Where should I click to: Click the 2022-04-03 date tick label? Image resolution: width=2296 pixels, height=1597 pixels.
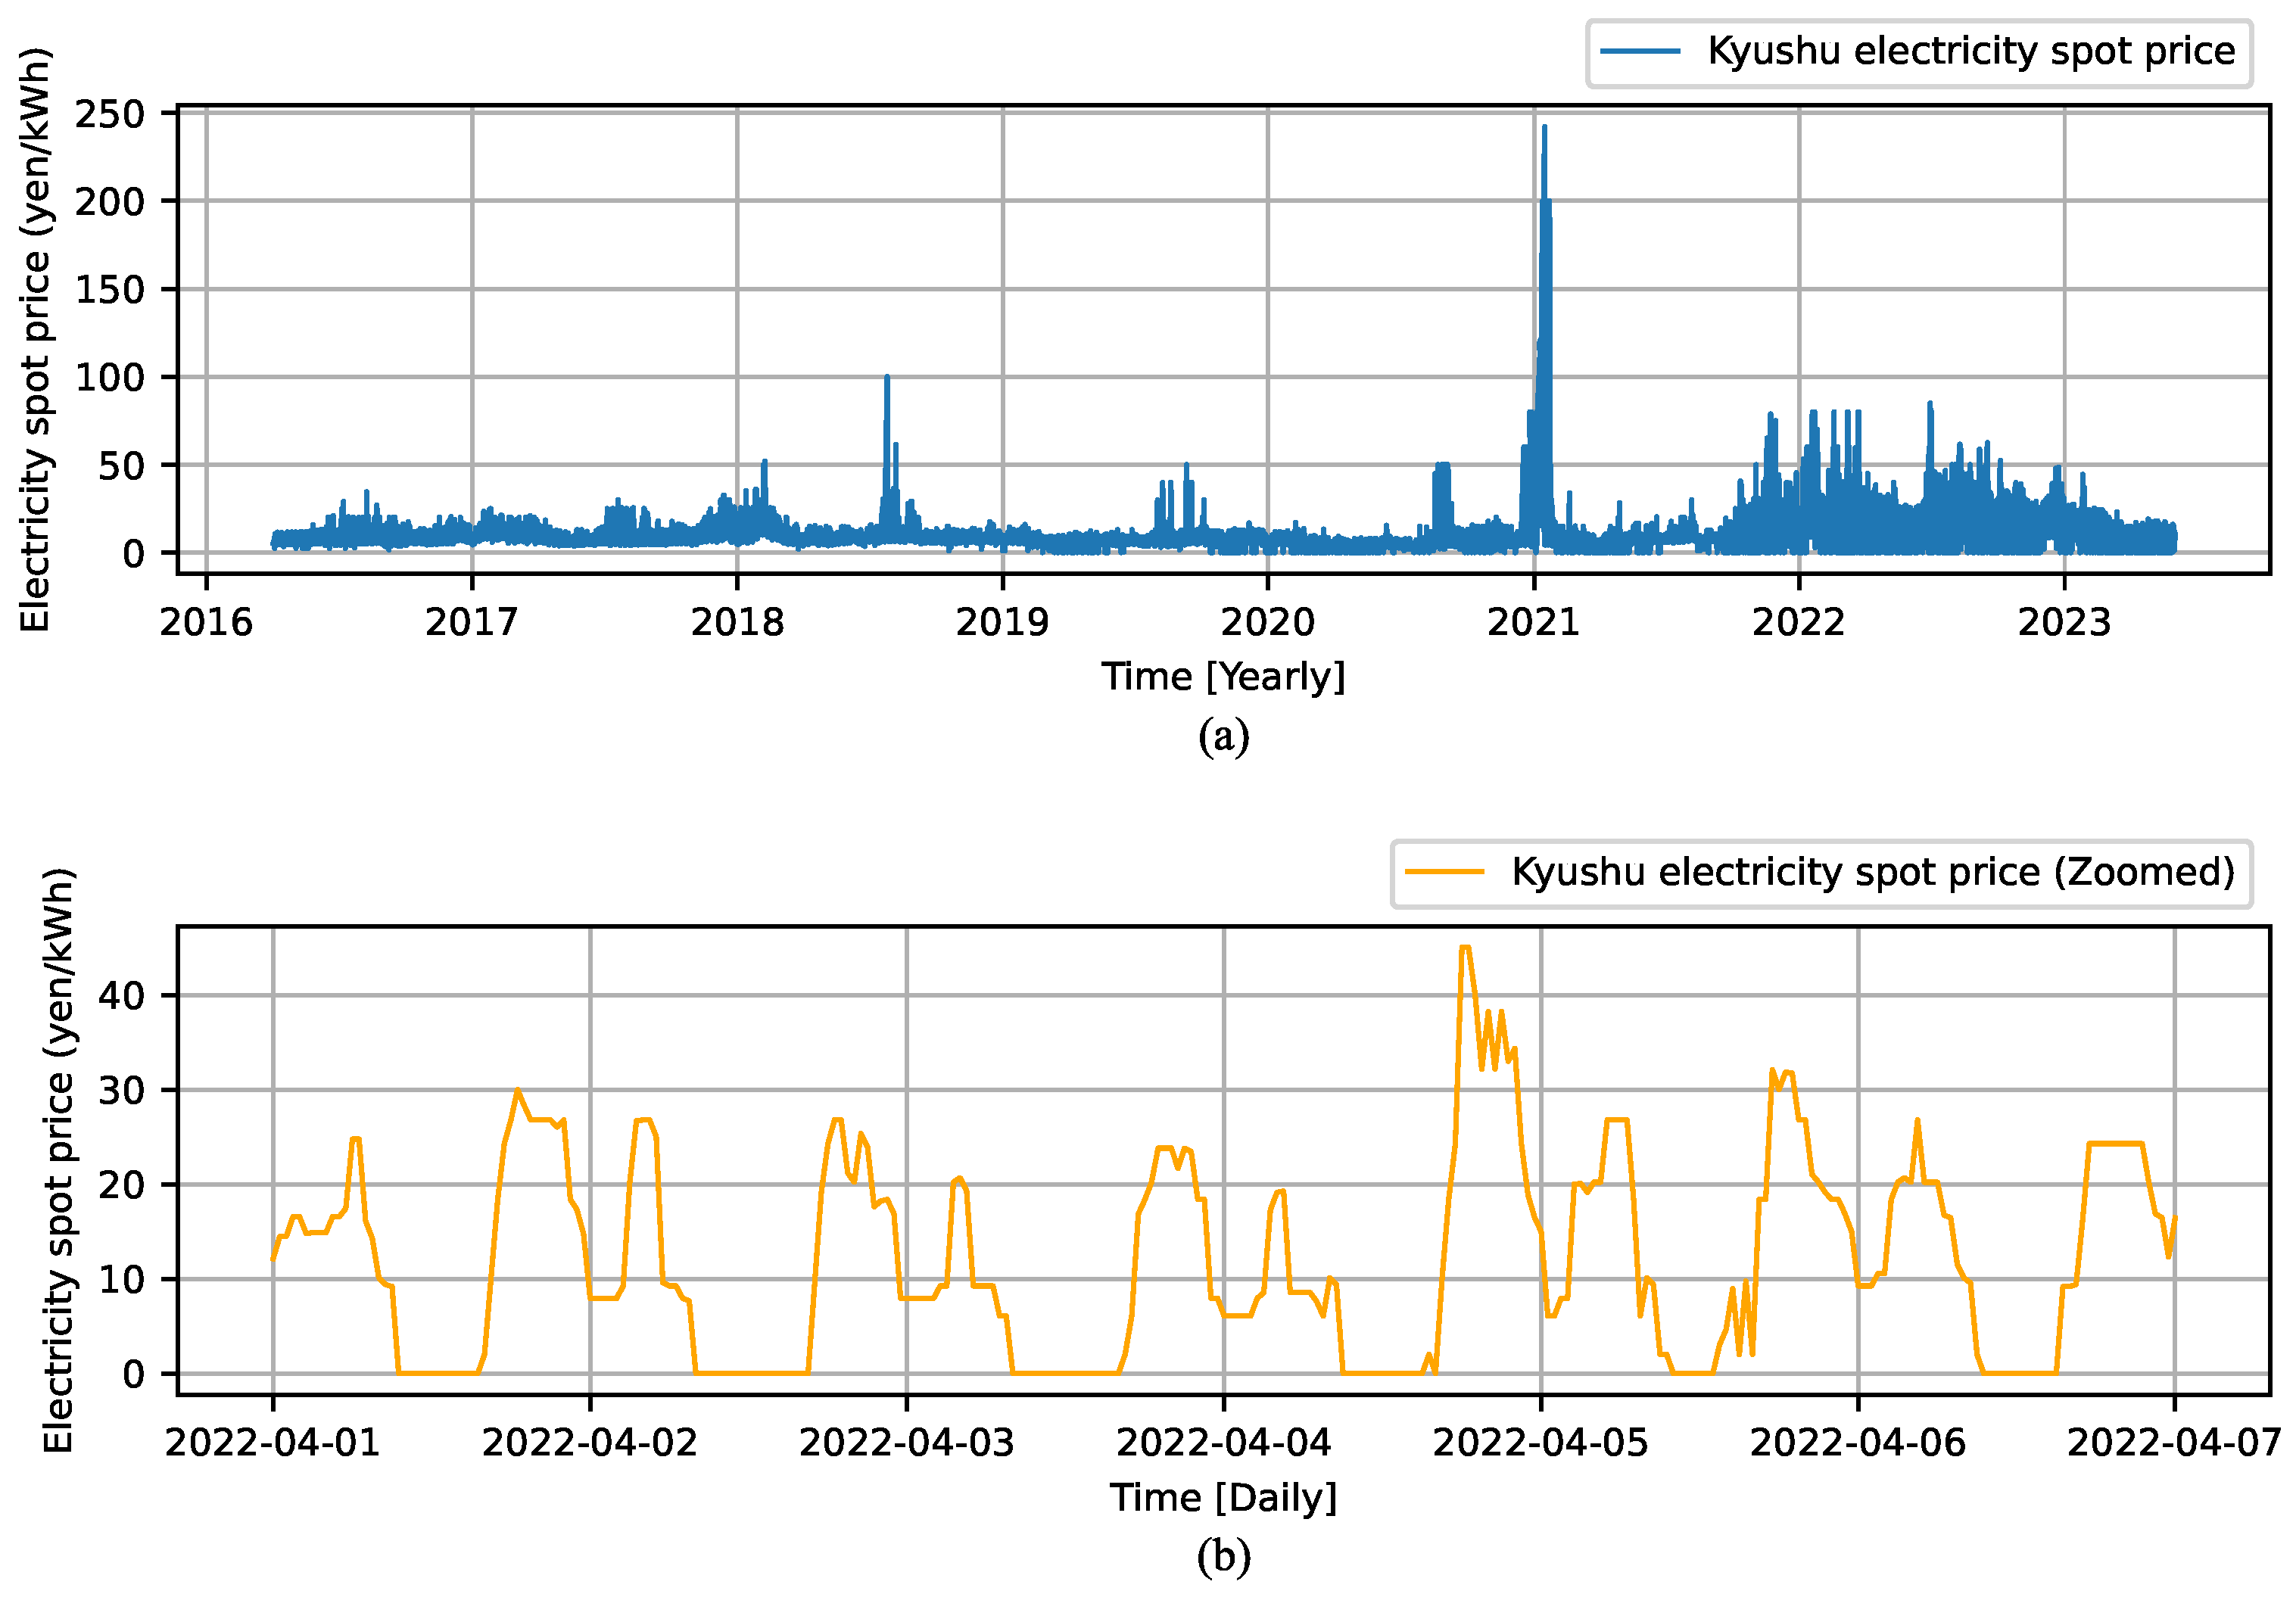pyautogui.click(x=906, y=1443)
